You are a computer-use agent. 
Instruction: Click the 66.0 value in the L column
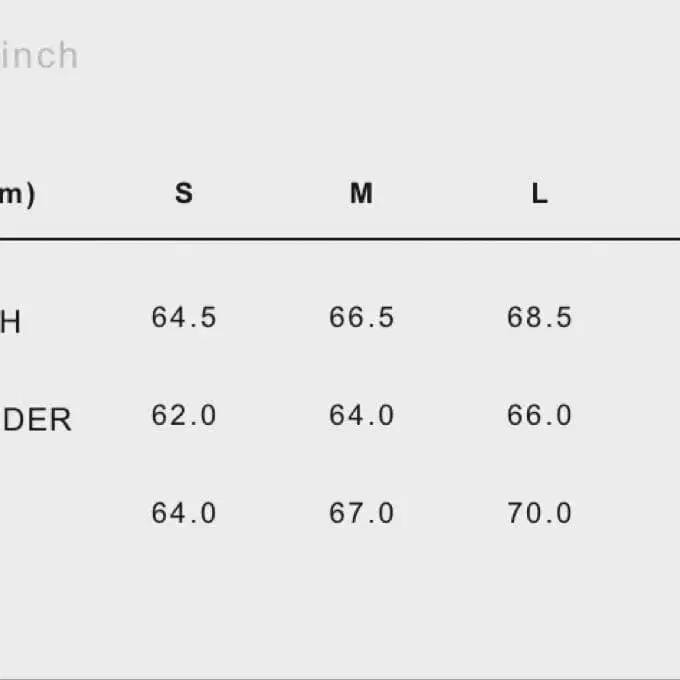(539, 416)
